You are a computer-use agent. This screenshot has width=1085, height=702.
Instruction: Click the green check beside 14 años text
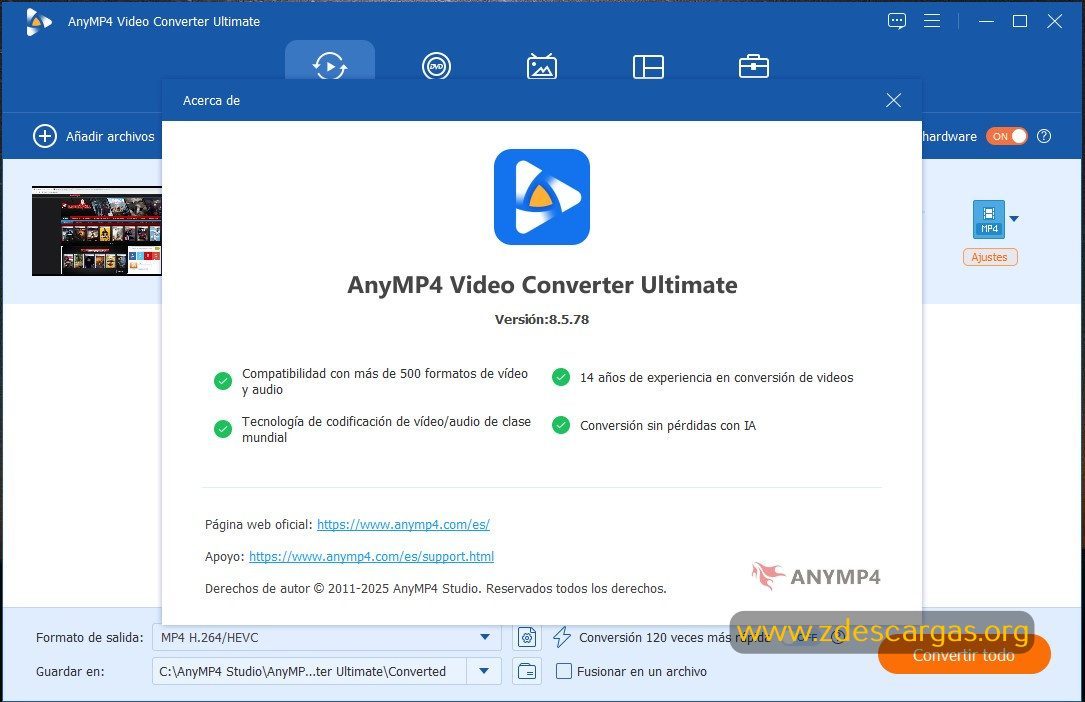coord(560,377)
